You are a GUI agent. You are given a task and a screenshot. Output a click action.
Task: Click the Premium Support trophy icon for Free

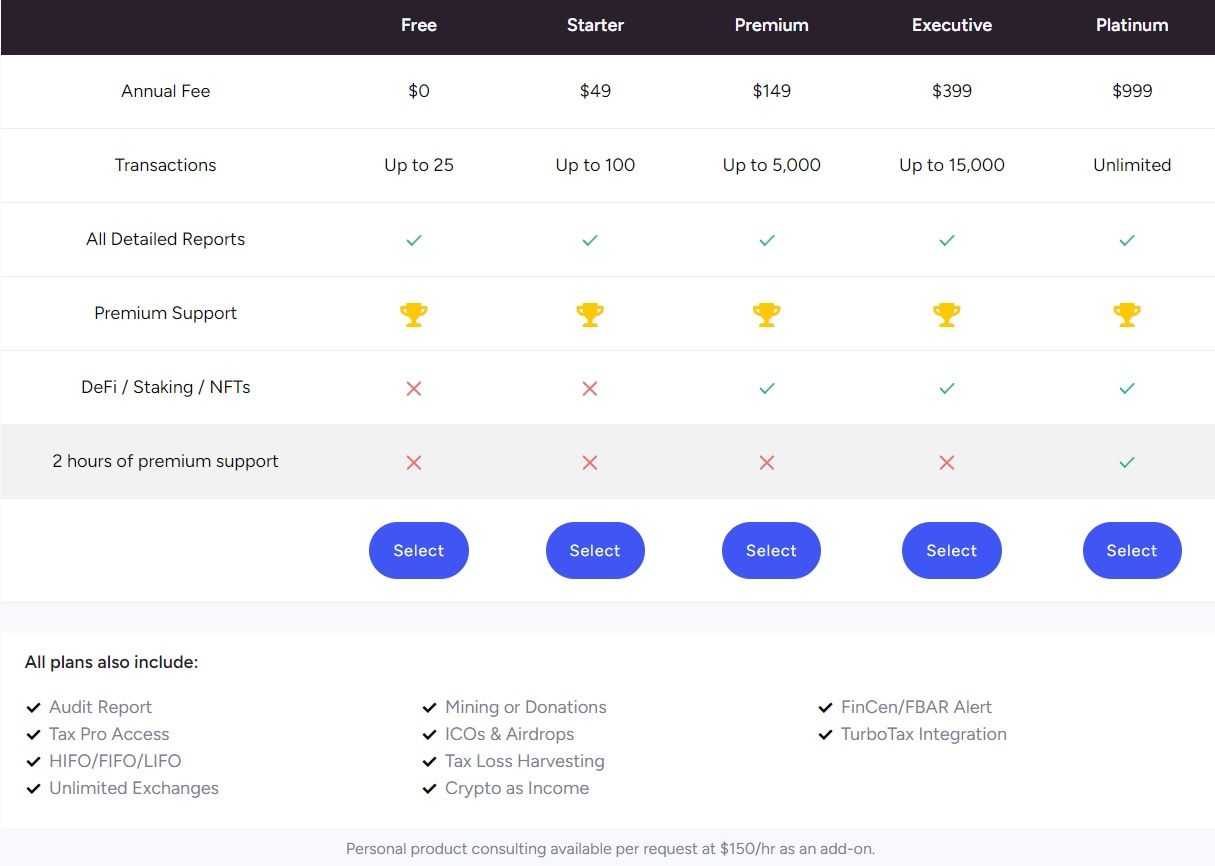coord(414,315)
